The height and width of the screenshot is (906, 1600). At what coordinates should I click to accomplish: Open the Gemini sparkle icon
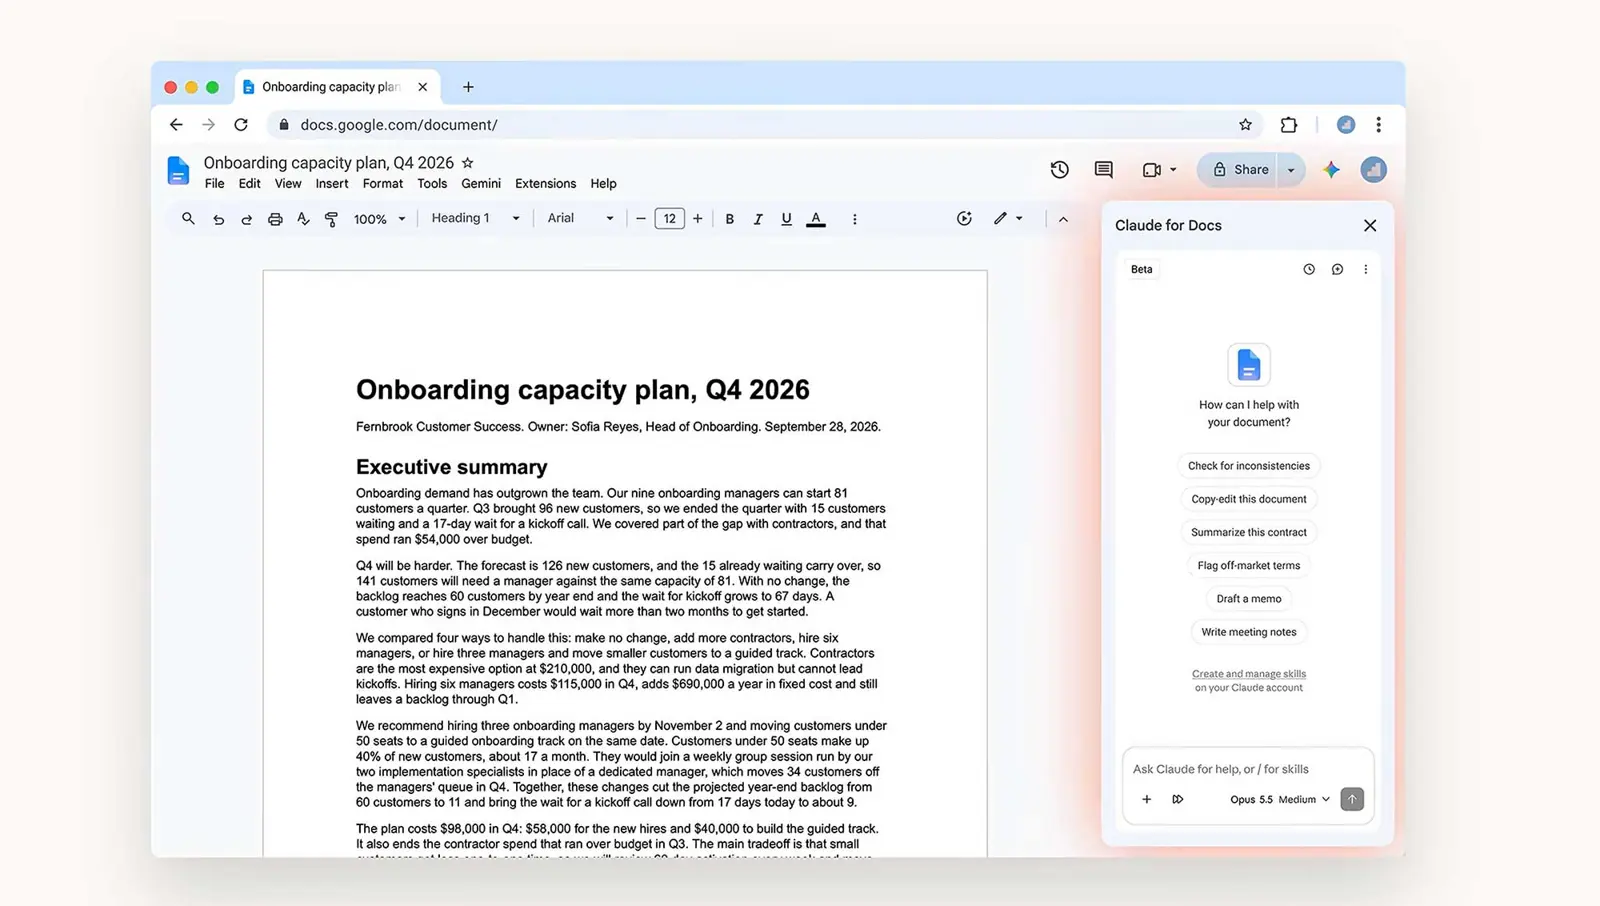[x=1331, y=170]
